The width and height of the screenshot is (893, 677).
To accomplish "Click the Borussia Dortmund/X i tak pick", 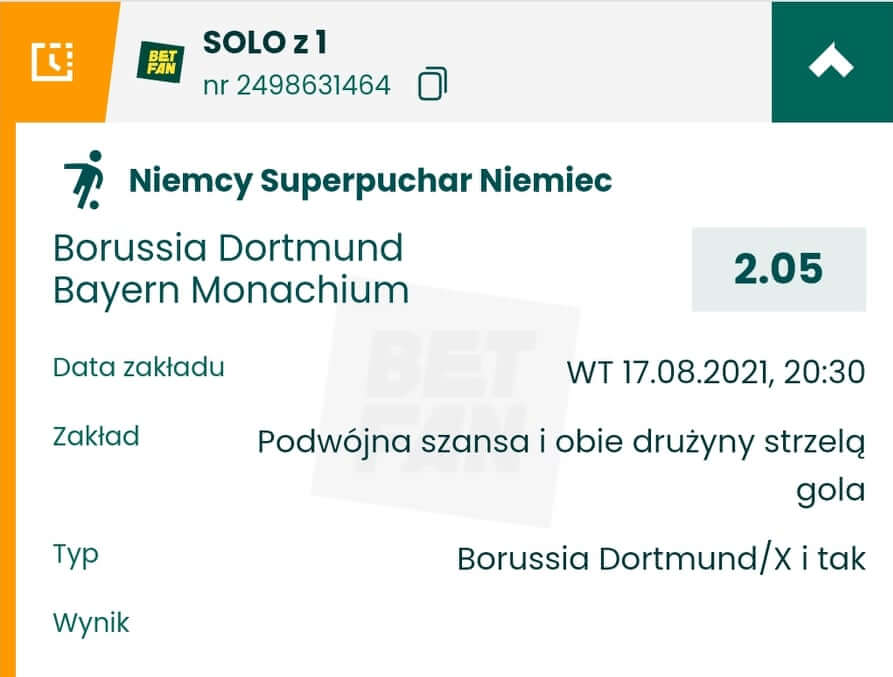I will [661, 558].
